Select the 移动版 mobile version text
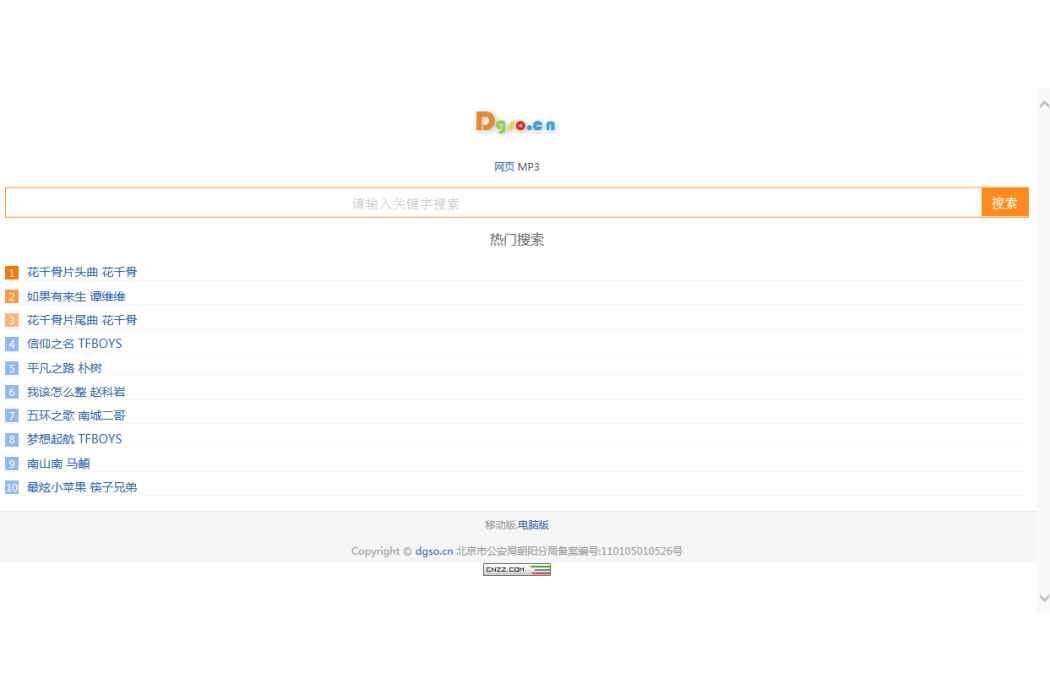Screen dimensions: 1050x700 [500, 524]
